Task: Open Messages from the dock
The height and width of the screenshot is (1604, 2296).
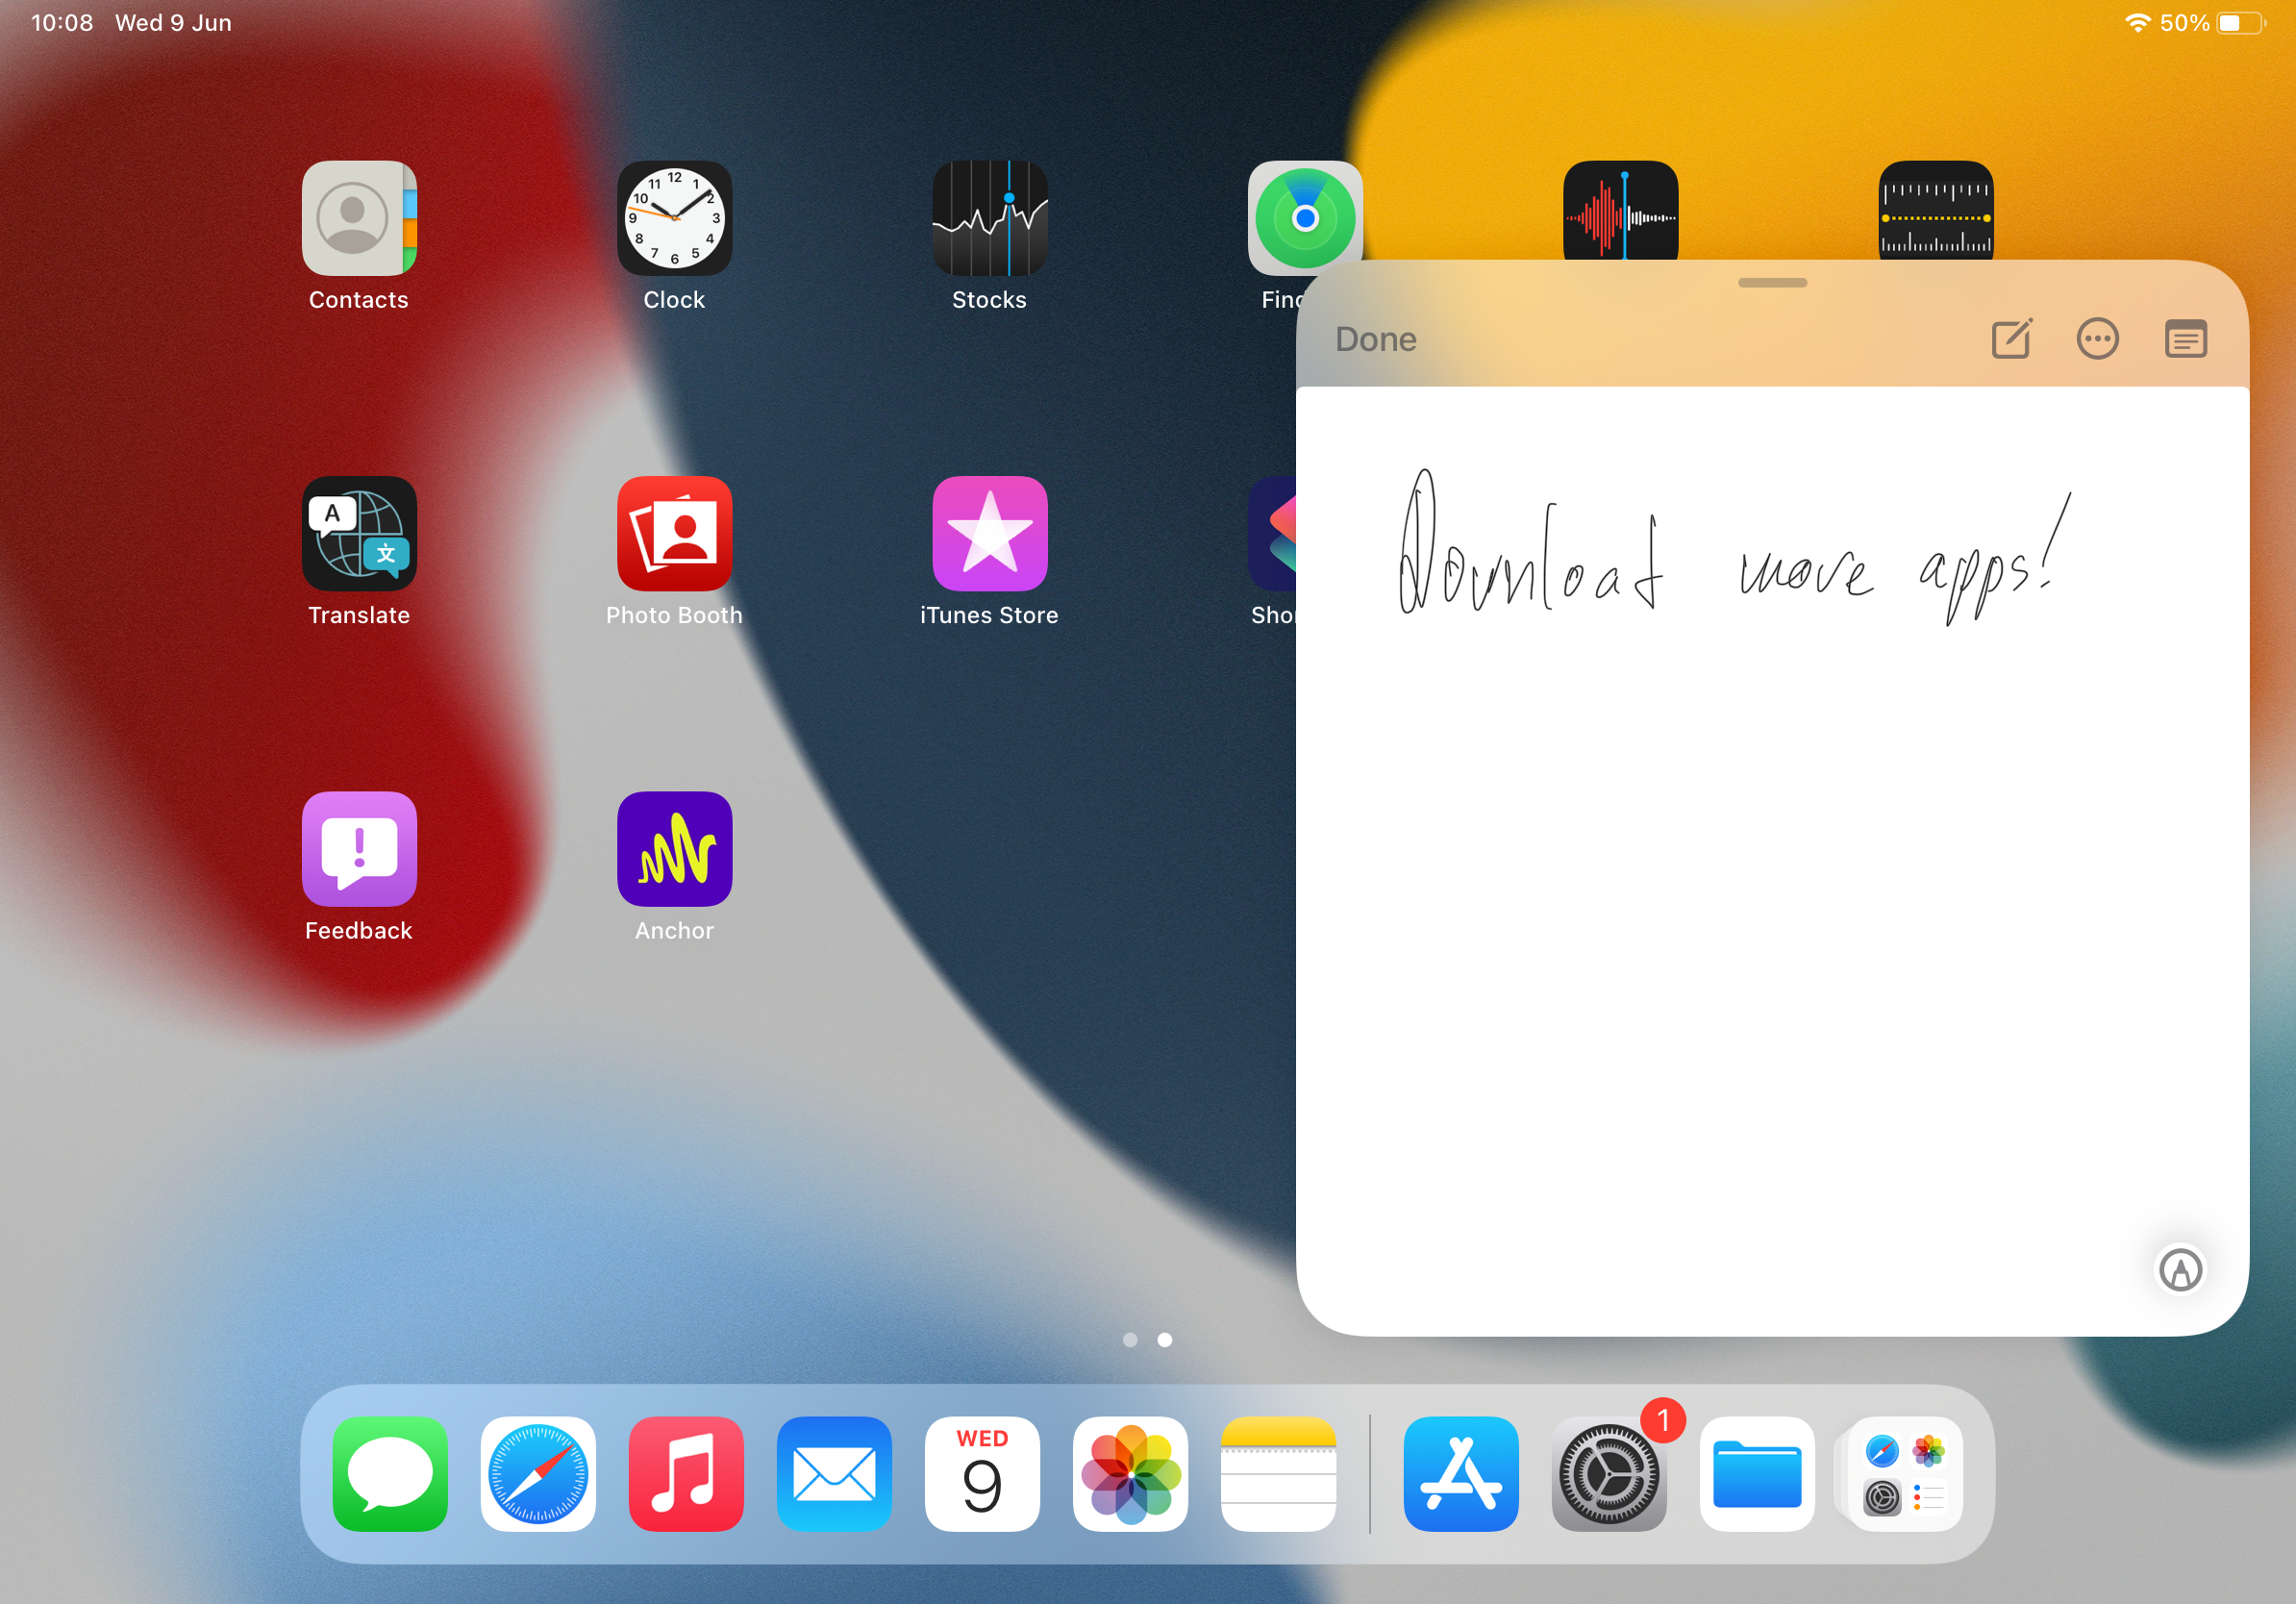Action: (390, 1473)
